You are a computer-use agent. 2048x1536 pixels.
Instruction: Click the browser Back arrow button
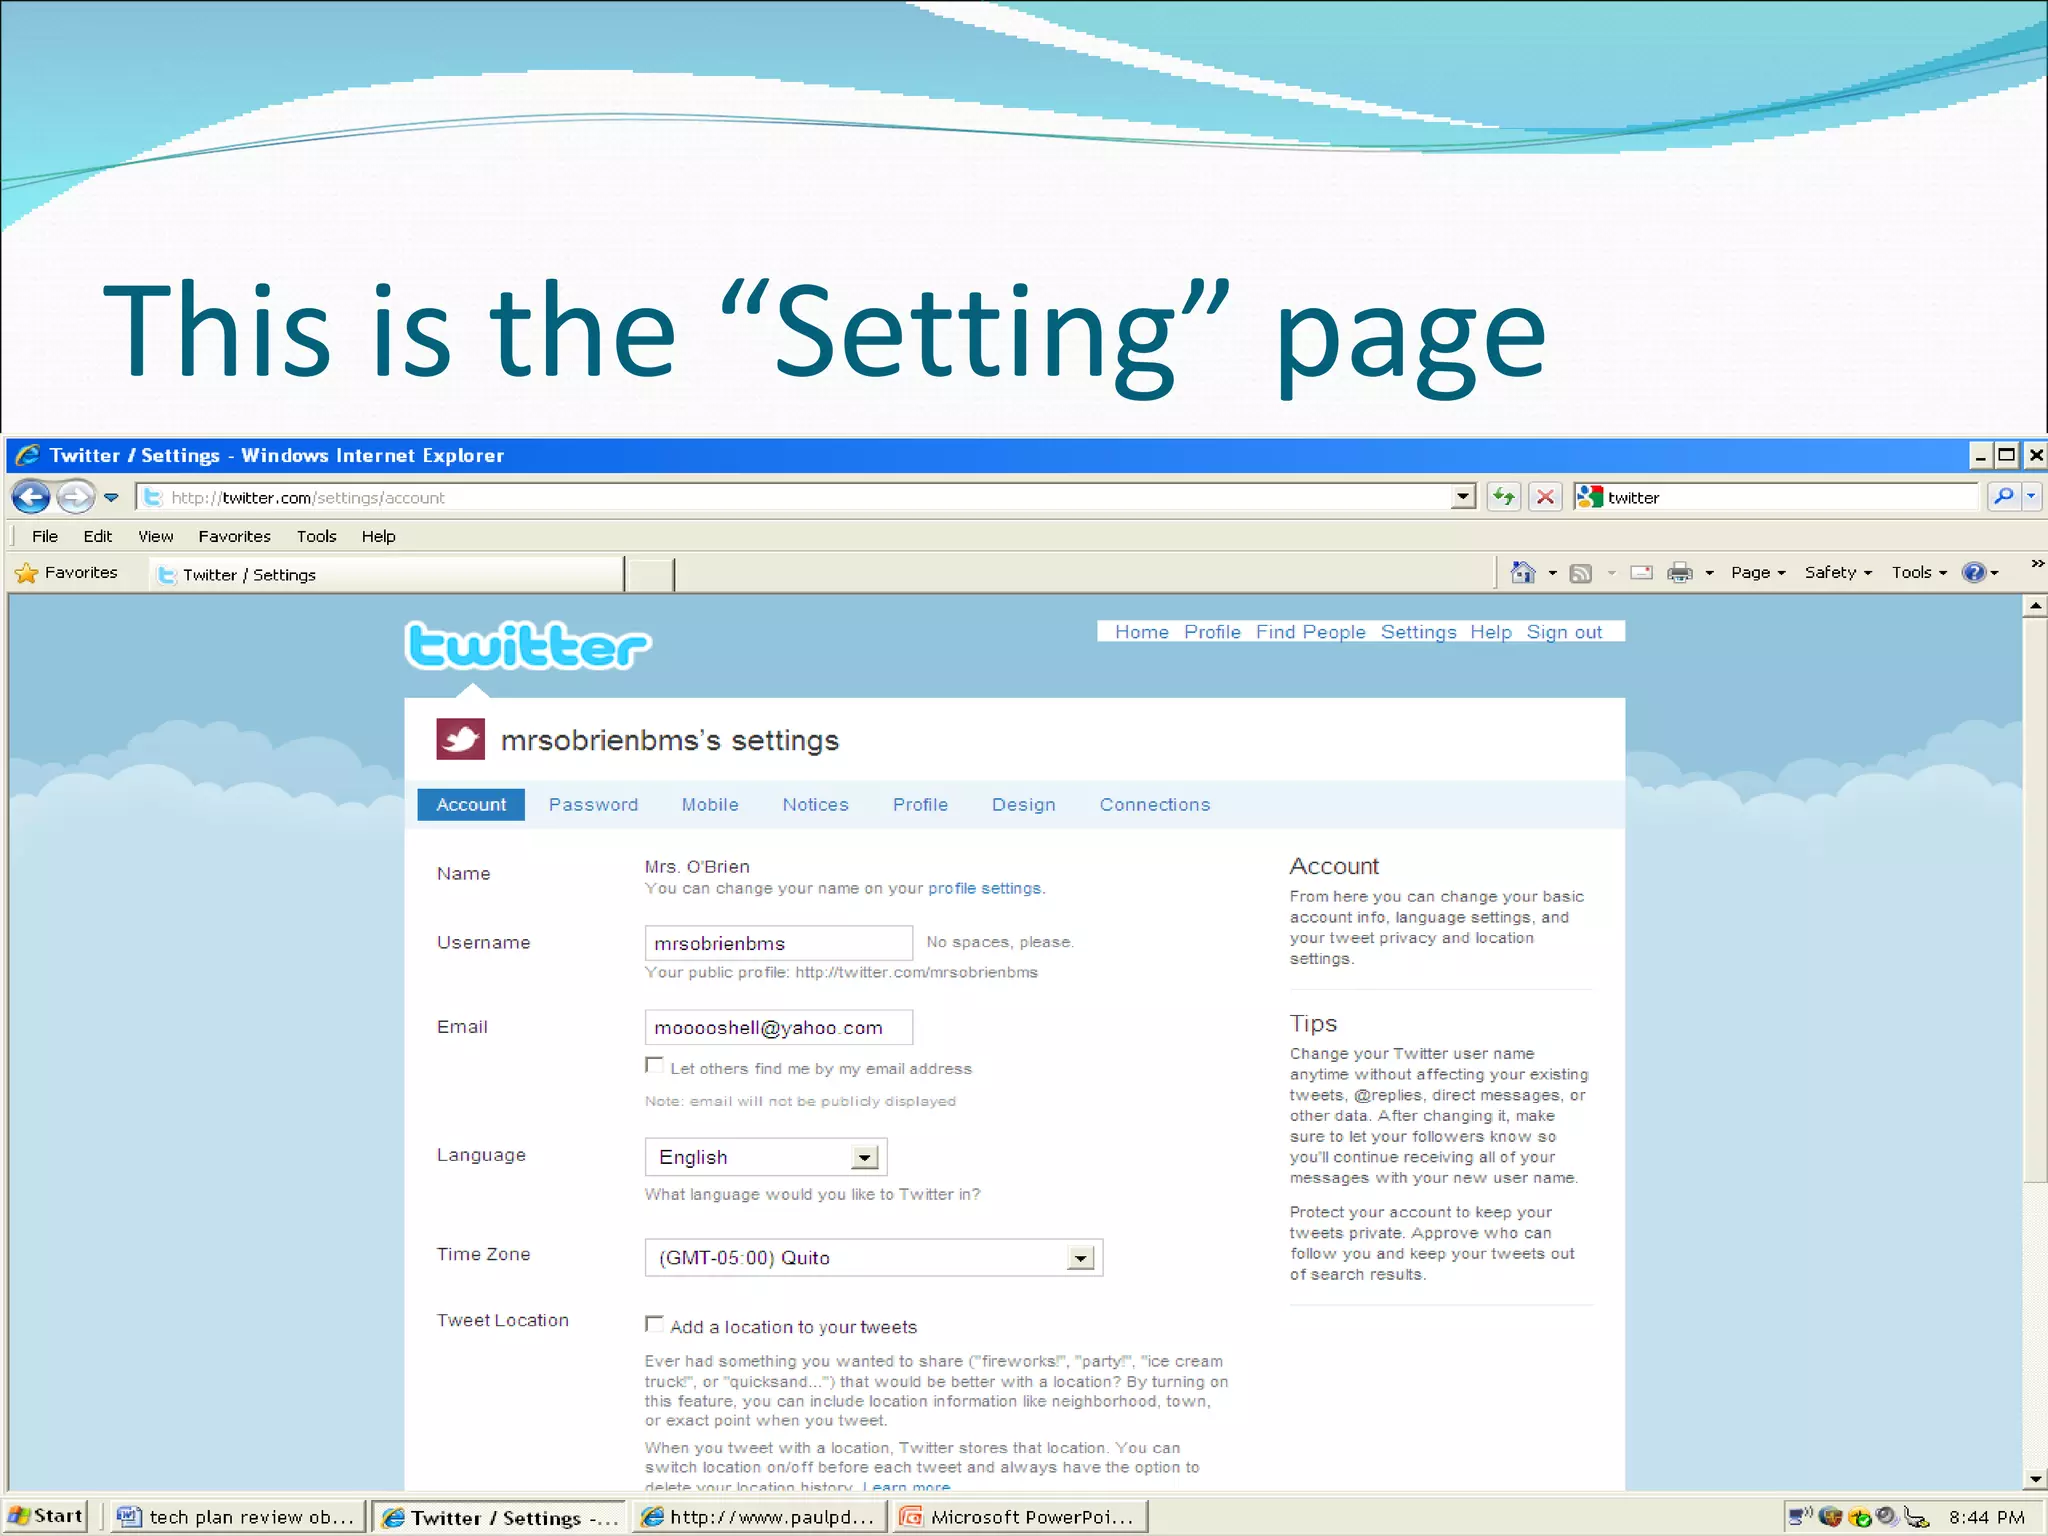pyautogui.click(x=31, y=496)
